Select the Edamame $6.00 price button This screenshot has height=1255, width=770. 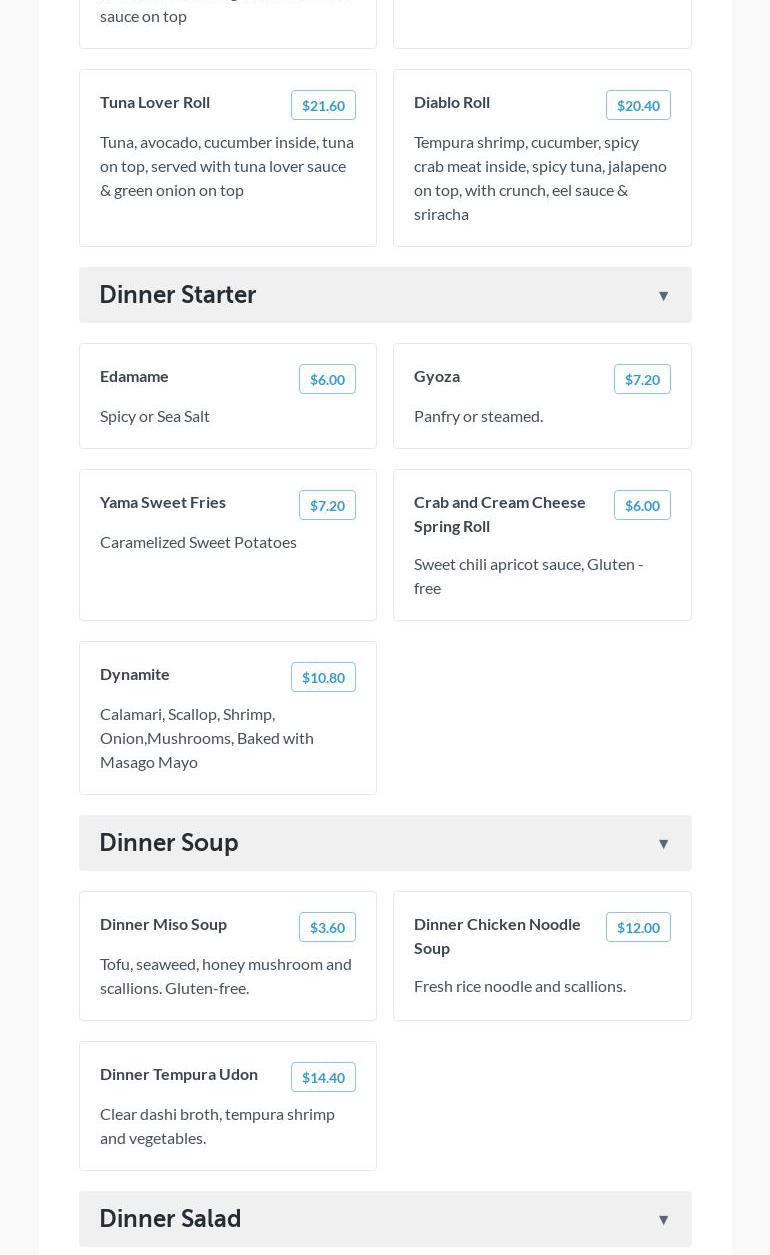(x=327, y=379)
